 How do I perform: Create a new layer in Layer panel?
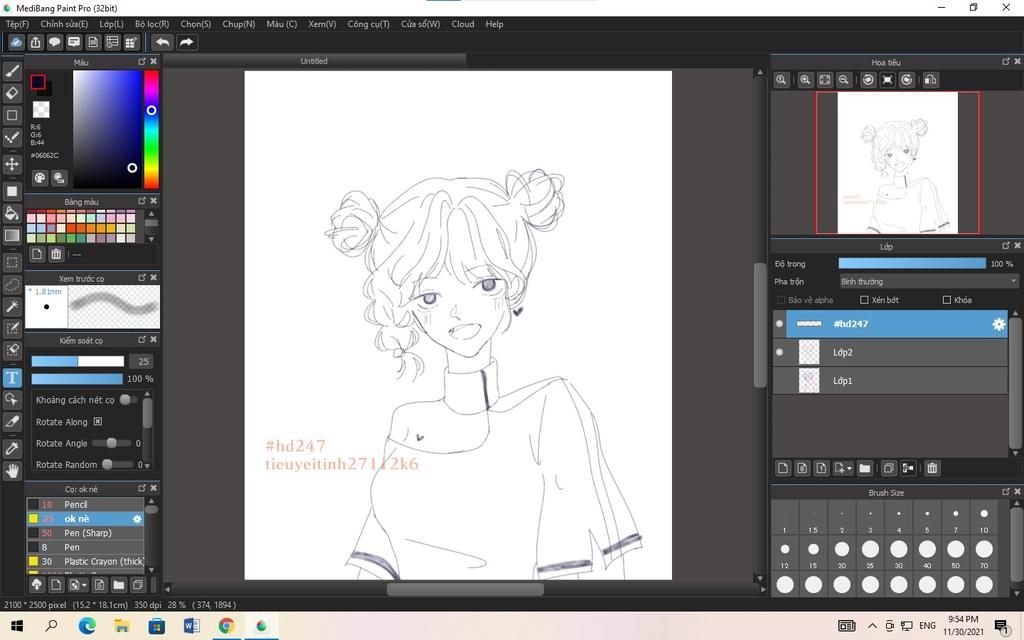click(x=783, y=468)
